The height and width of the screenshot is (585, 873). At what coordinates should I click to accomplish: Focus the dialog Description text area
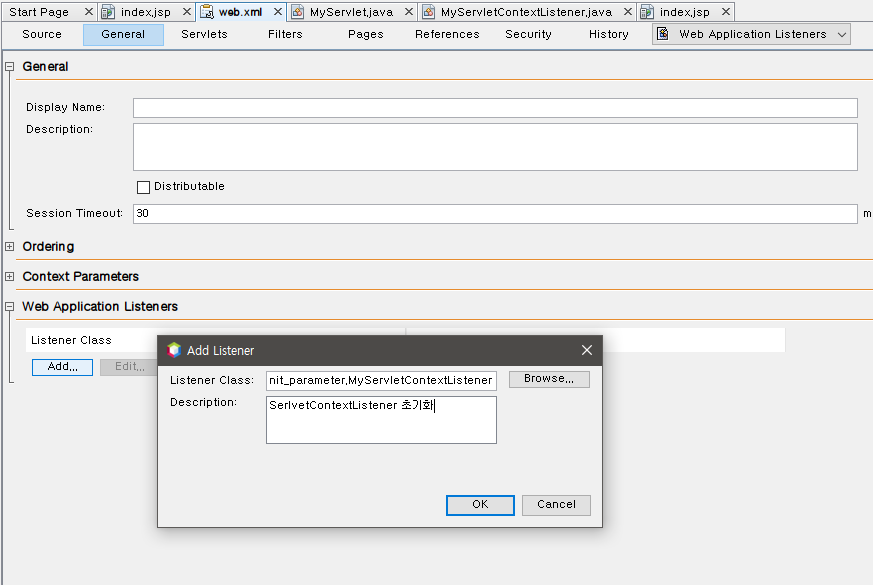point(381,420)
